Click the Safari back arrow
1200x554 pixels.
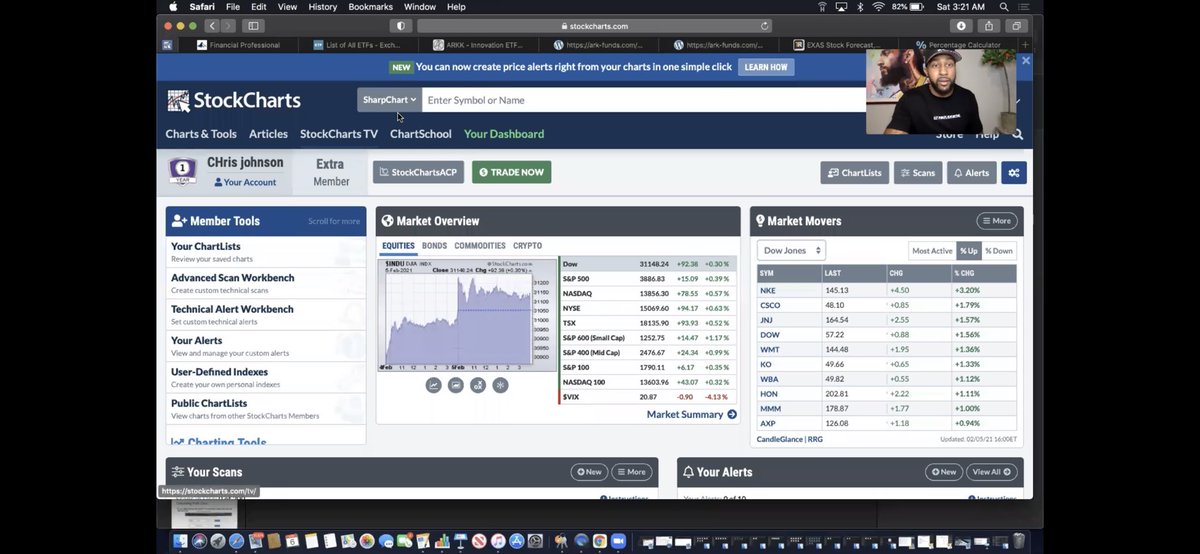coord(212,26)
